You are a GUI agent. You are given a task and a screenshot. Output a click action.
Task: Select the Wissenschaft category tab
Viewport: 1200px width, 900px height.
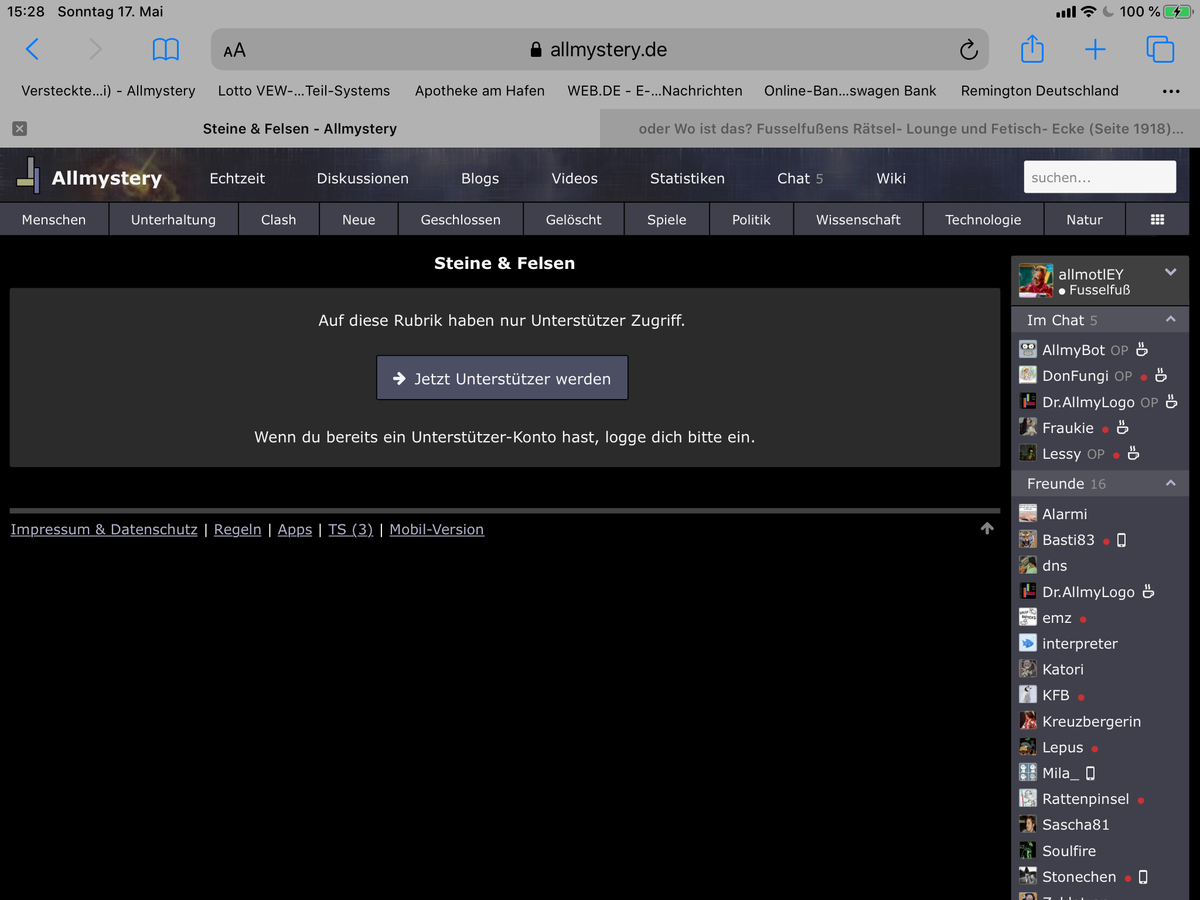[x=858, y=219]
